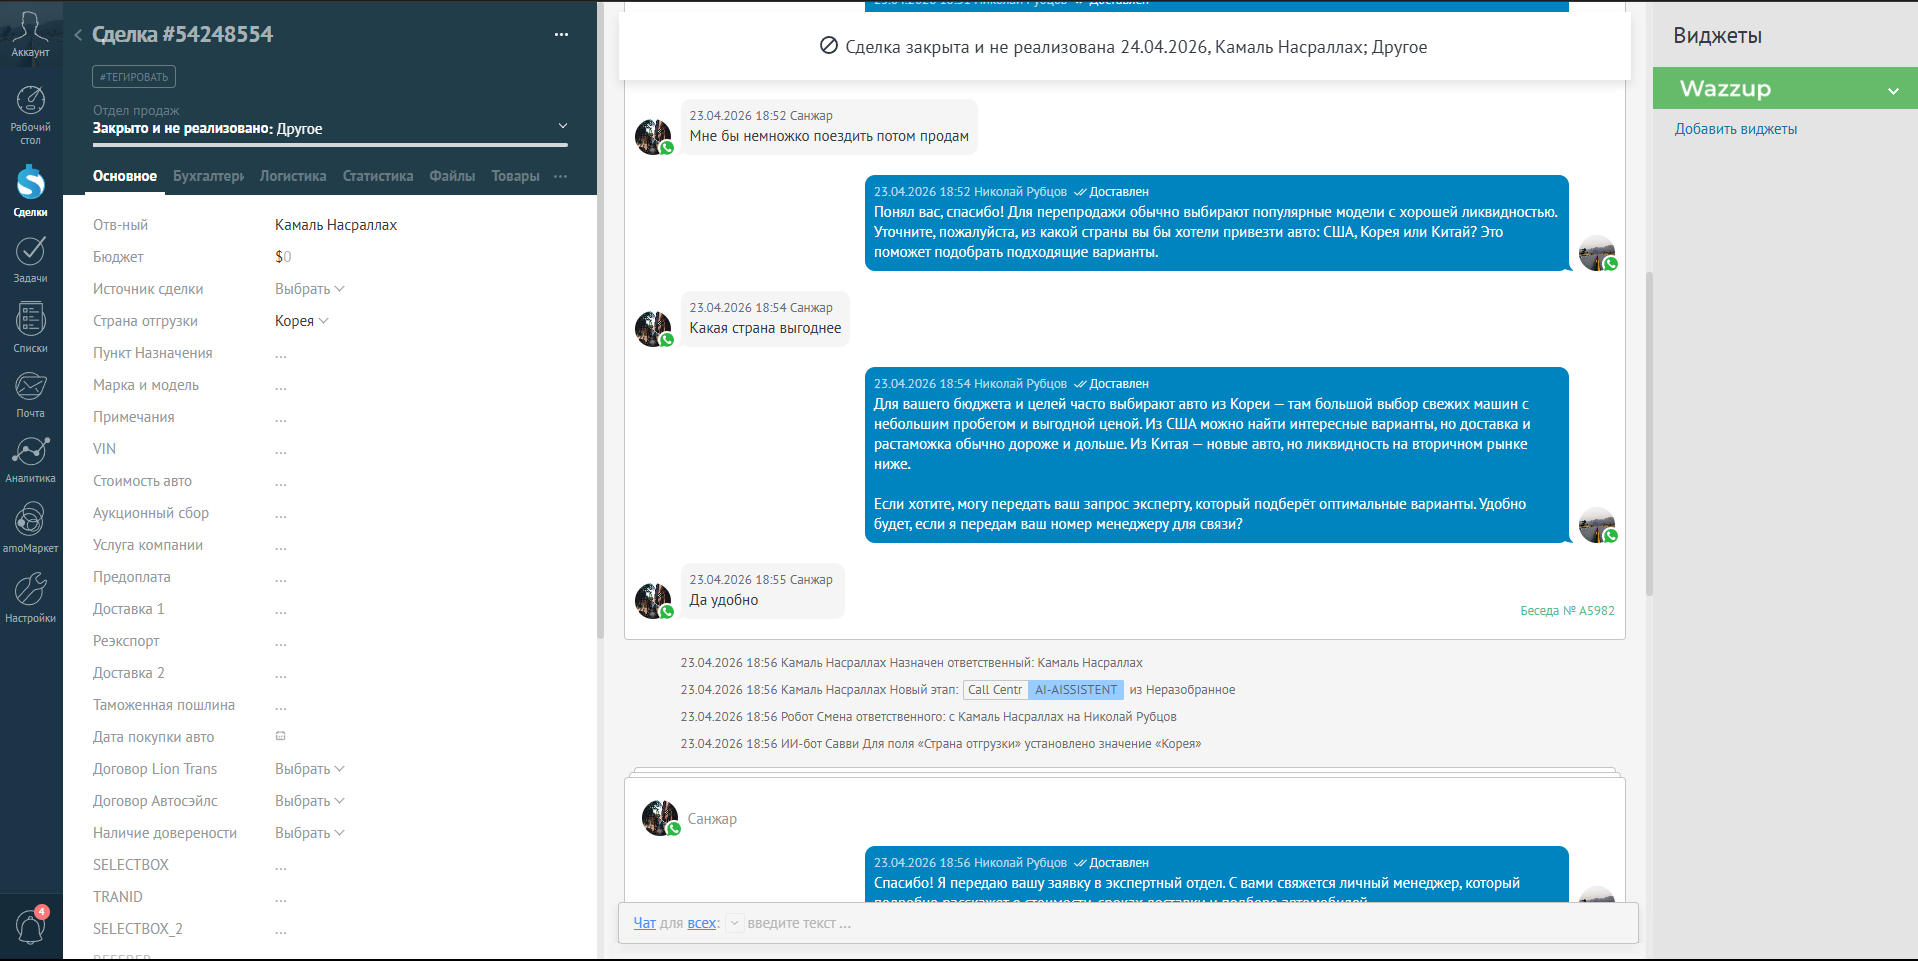The image size is (1918, 961).
Task: Click the deal title Сделка #54248554
Action: pos(182,34)
